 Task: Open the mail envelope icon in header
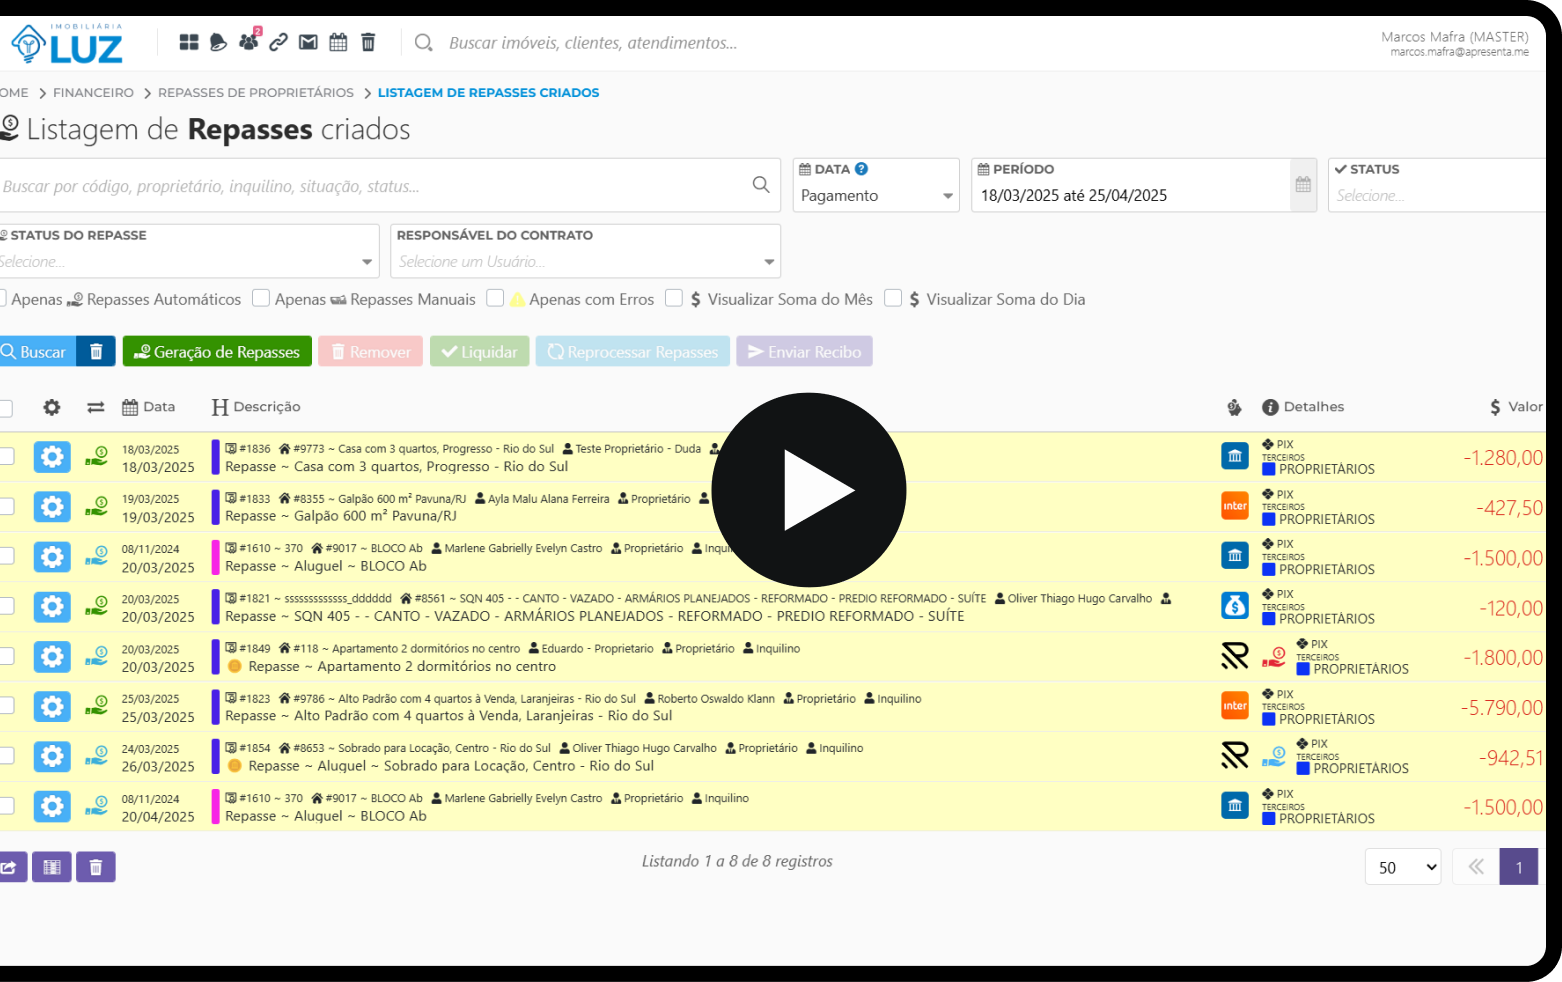pyautogui.click(x=308, y=42)
